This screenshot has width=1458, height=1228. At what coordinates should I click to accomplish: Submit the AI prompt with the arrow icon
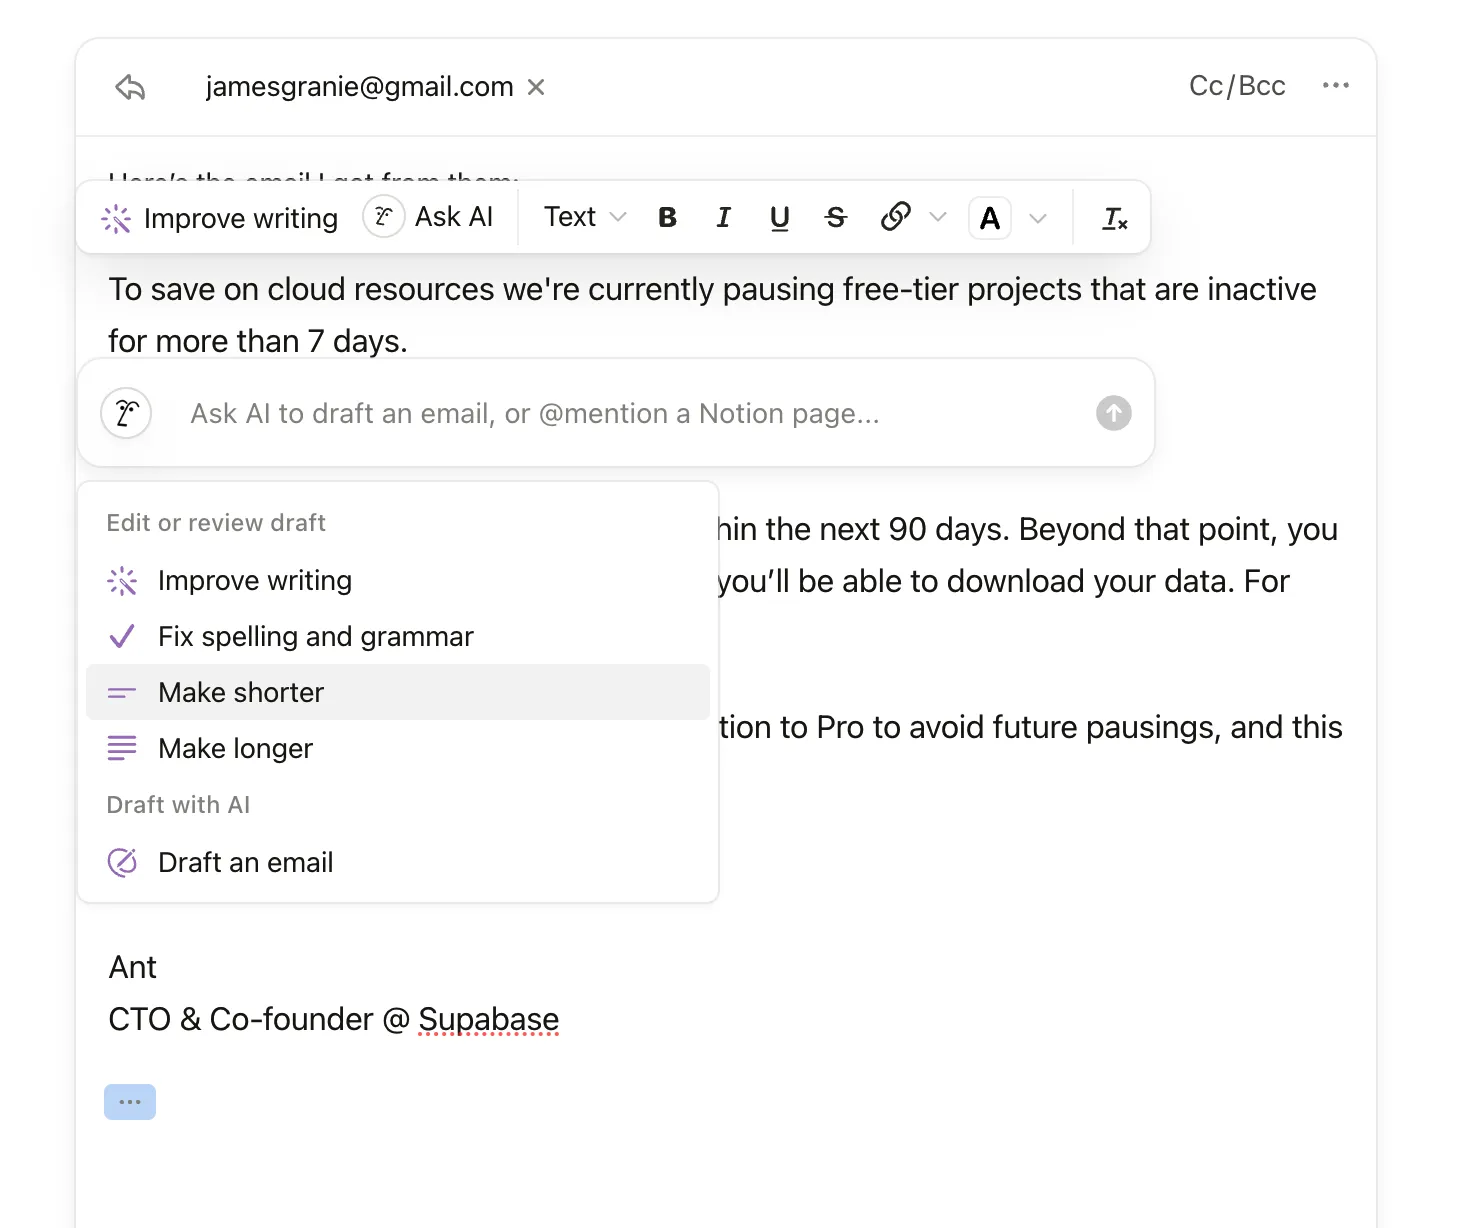pyautogui.click(x=1113, y=413)
